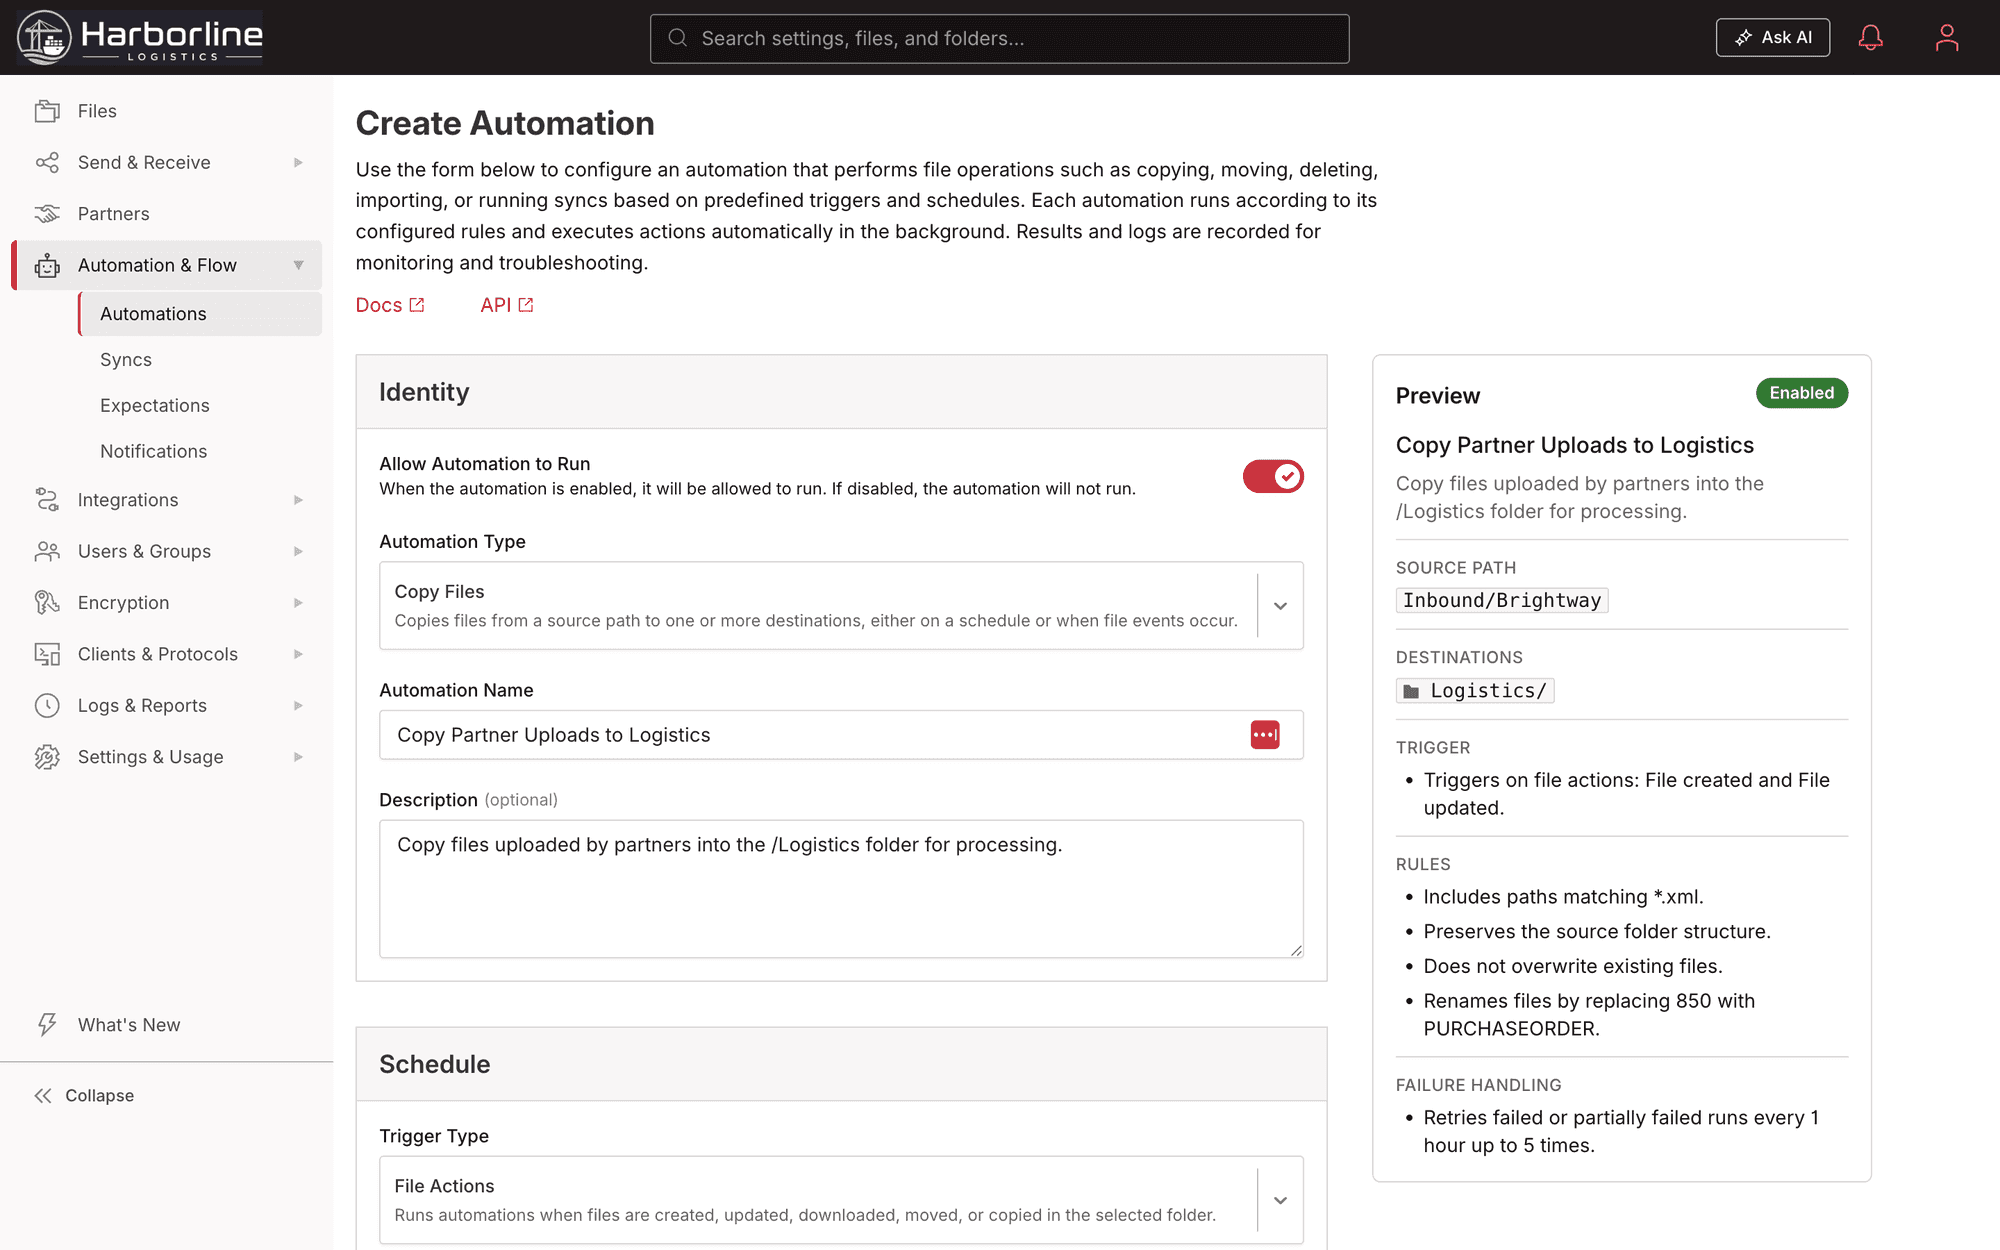Select Automations in the sidebar
The width and height of the screenshot is (2000, 1250).
(x=200, y=314)
